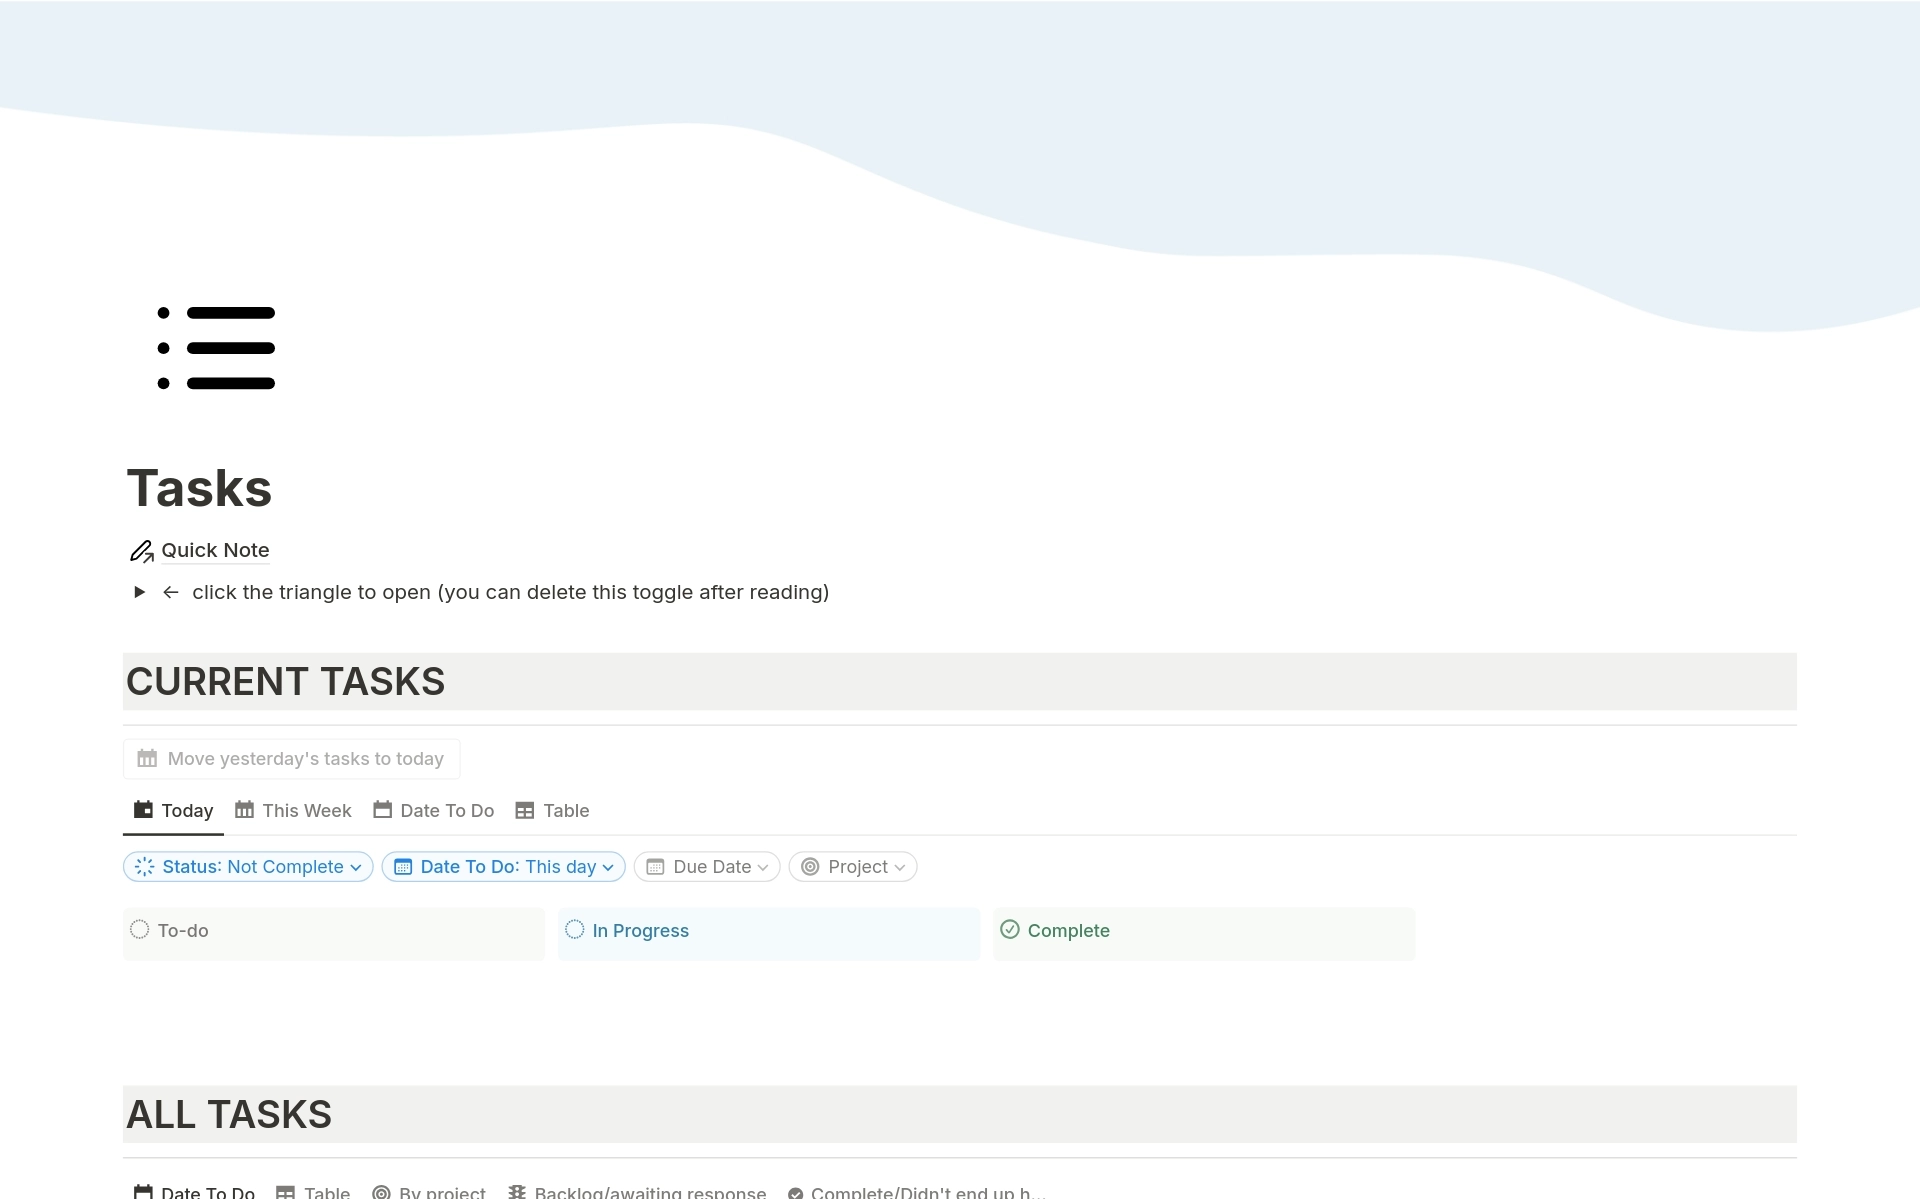
Task: Click the calendar icon next to Due Date
Action: click(657, 866)
